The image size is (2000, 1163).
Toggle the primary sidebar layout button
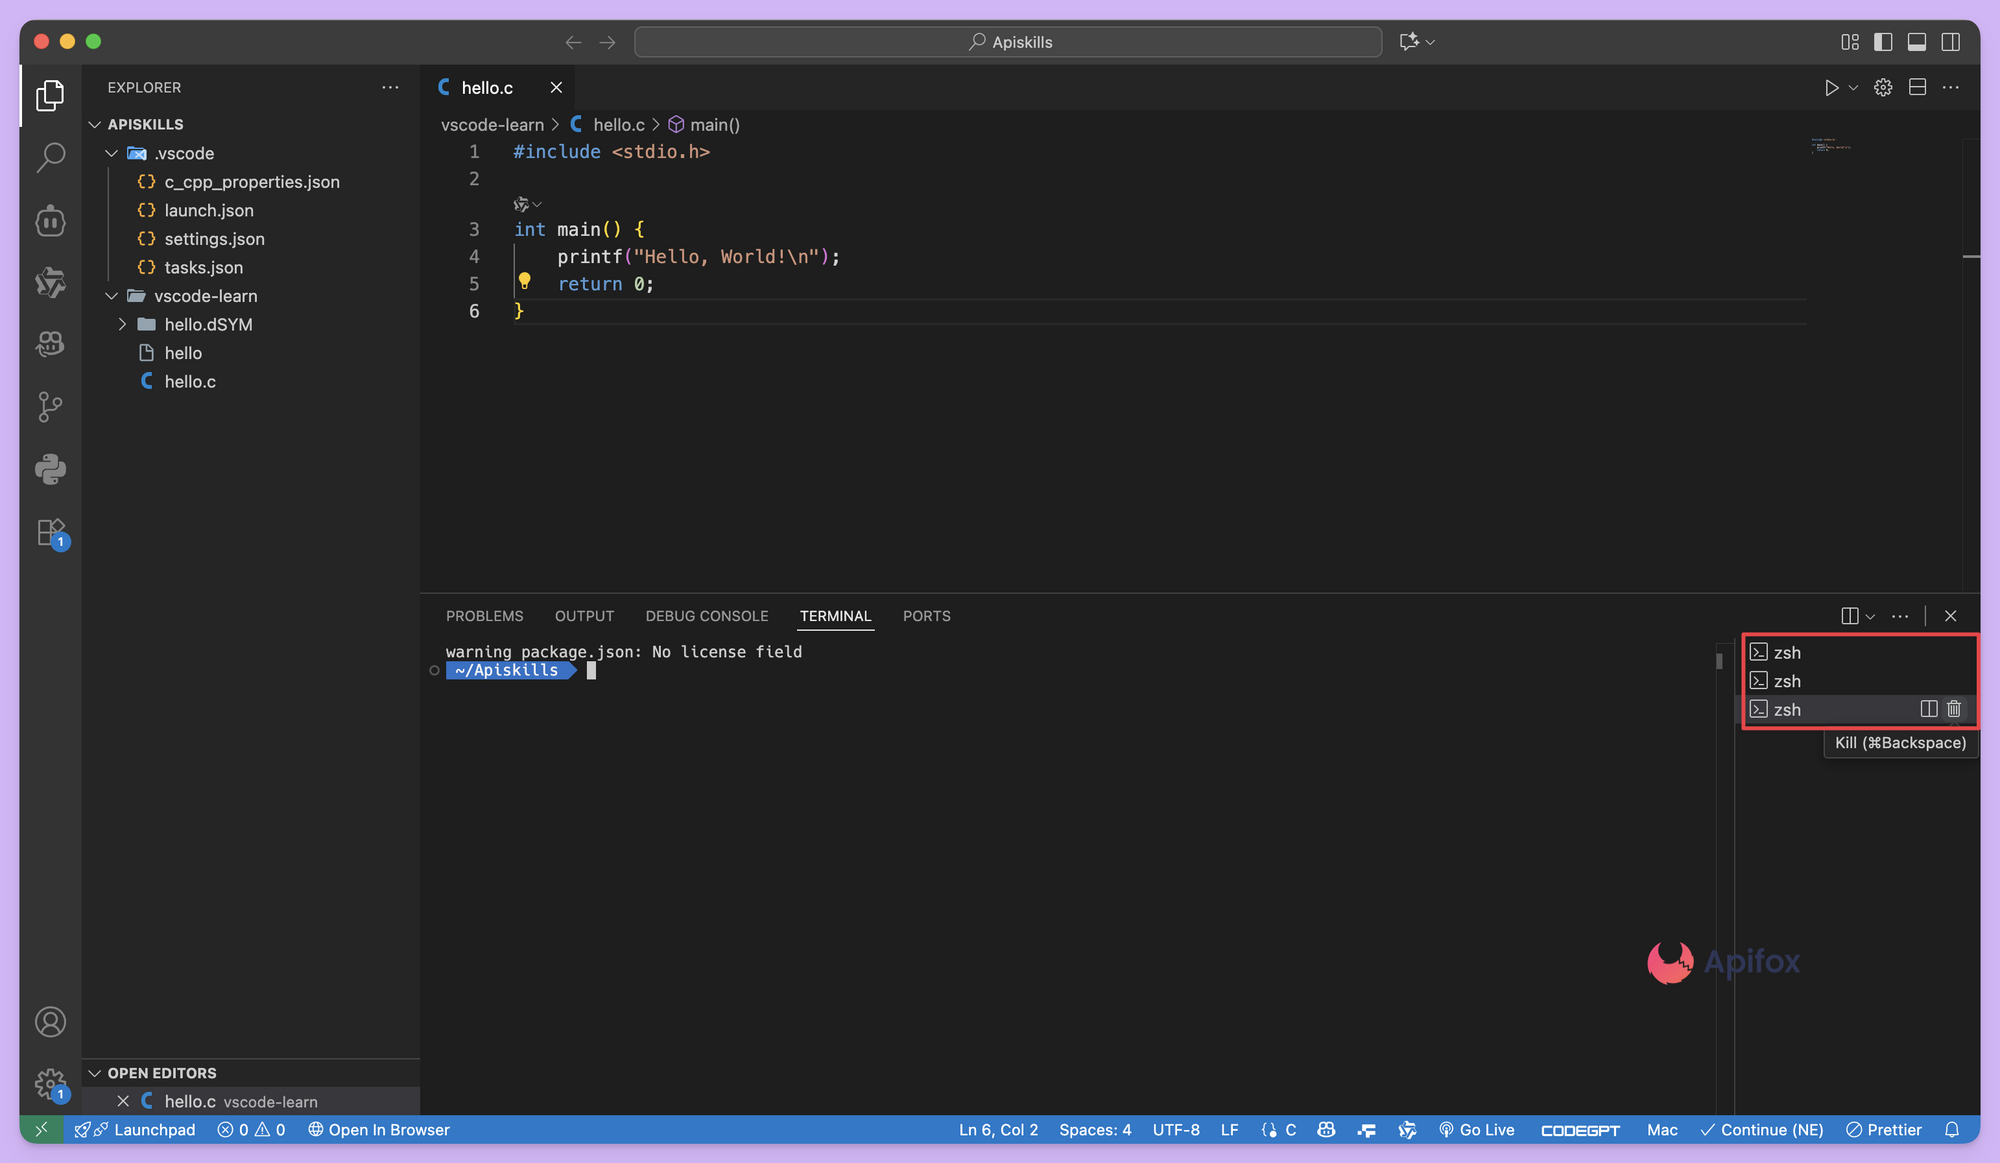1883,42
